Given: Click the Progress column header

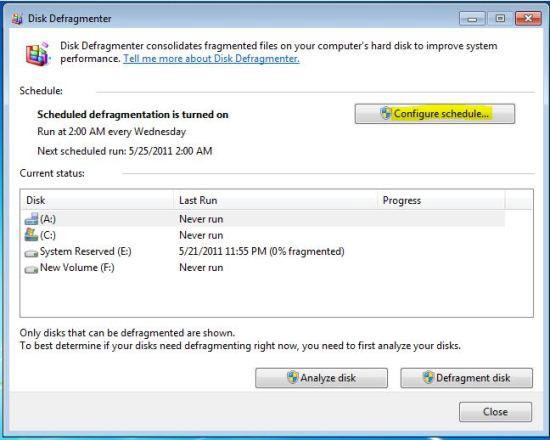Looking at the screenshot, I should coord(442,200).
